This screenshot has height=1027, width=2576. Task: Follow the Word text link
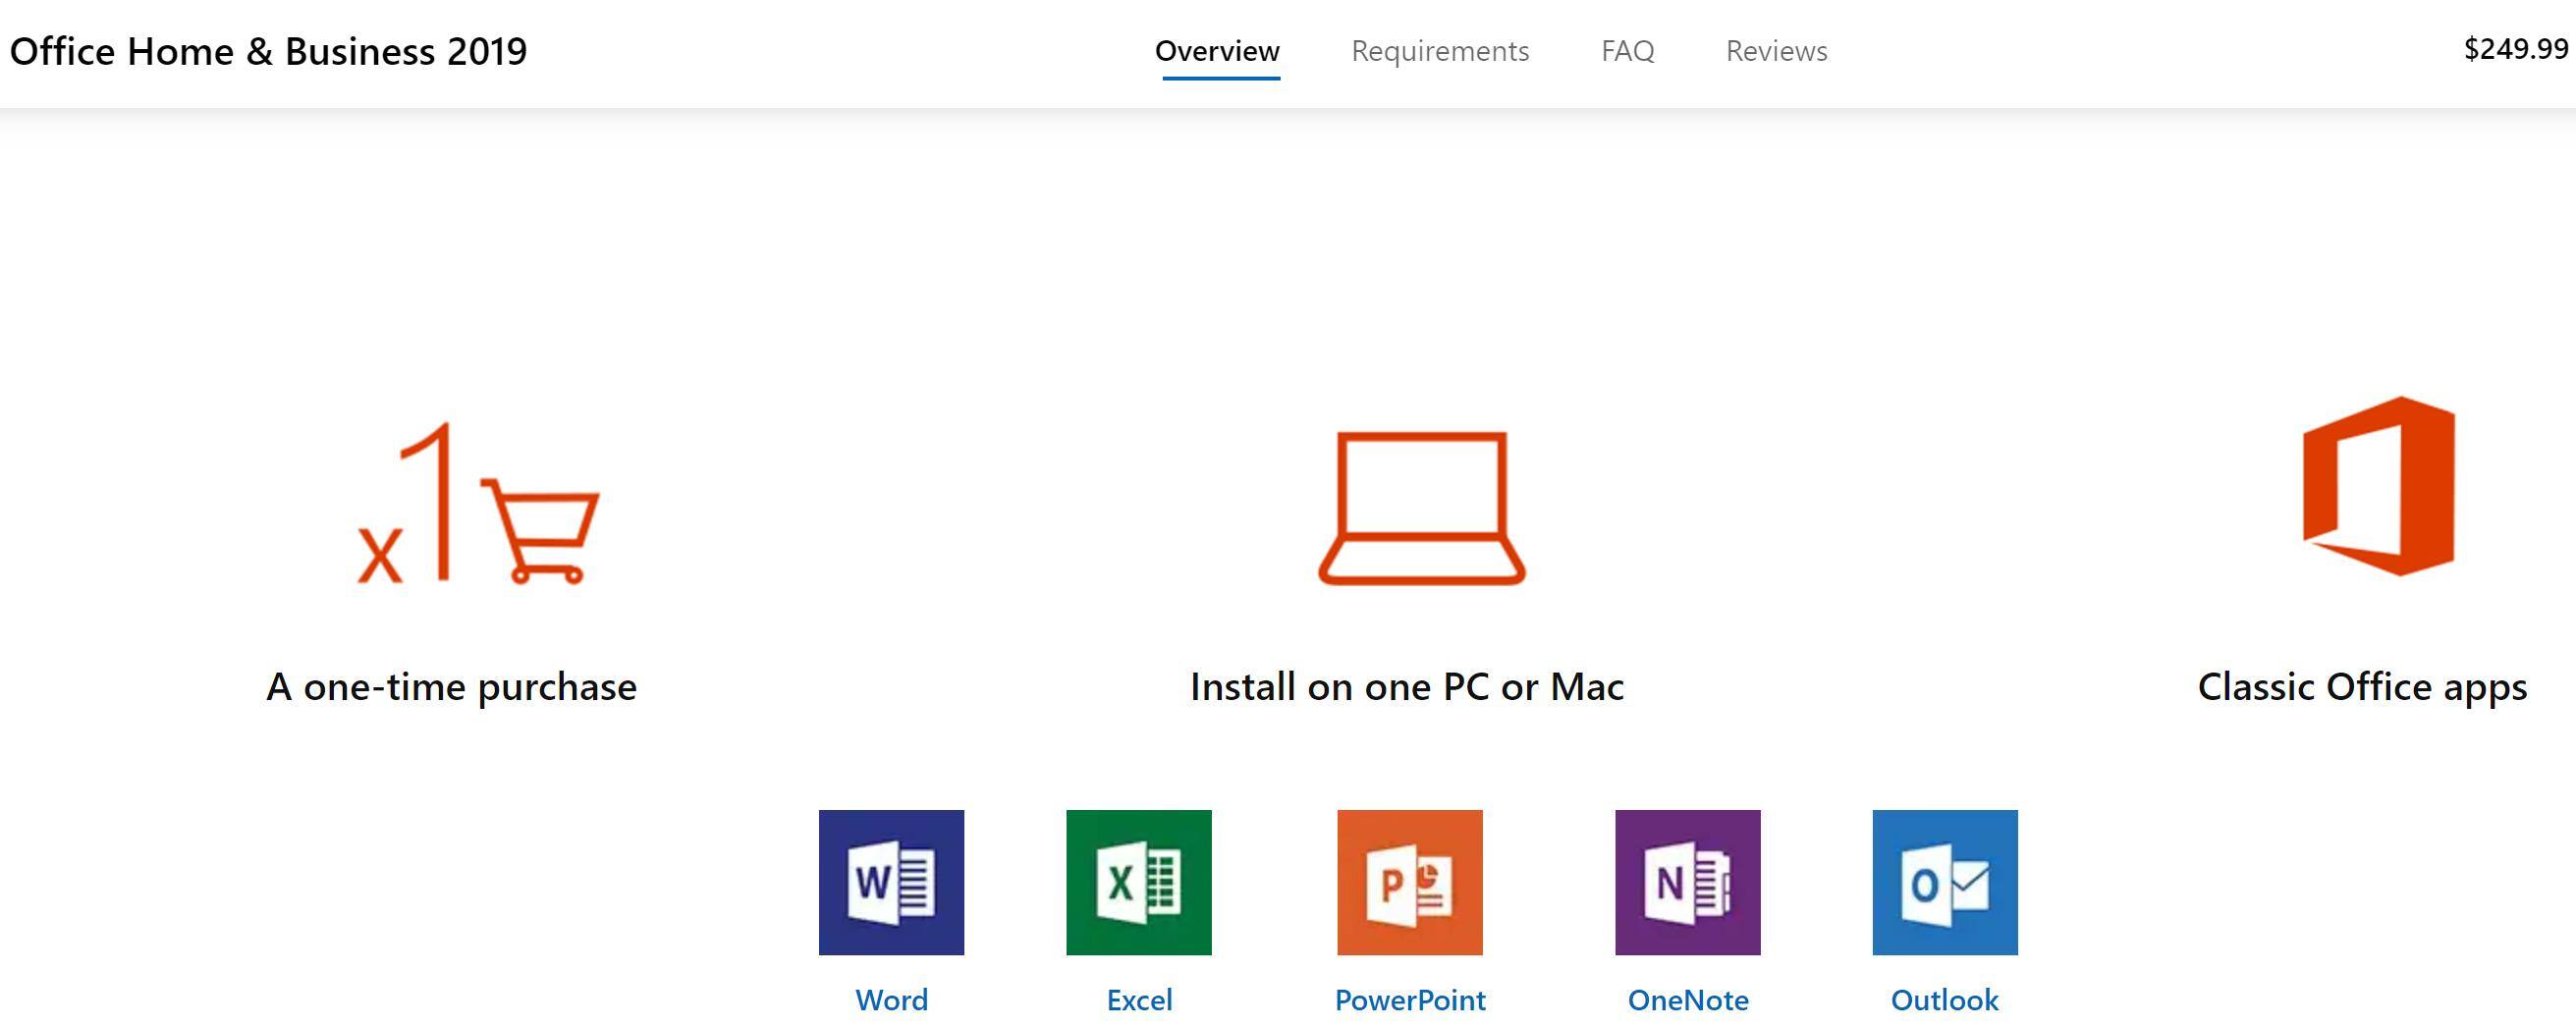click(x=891, y=1000)
